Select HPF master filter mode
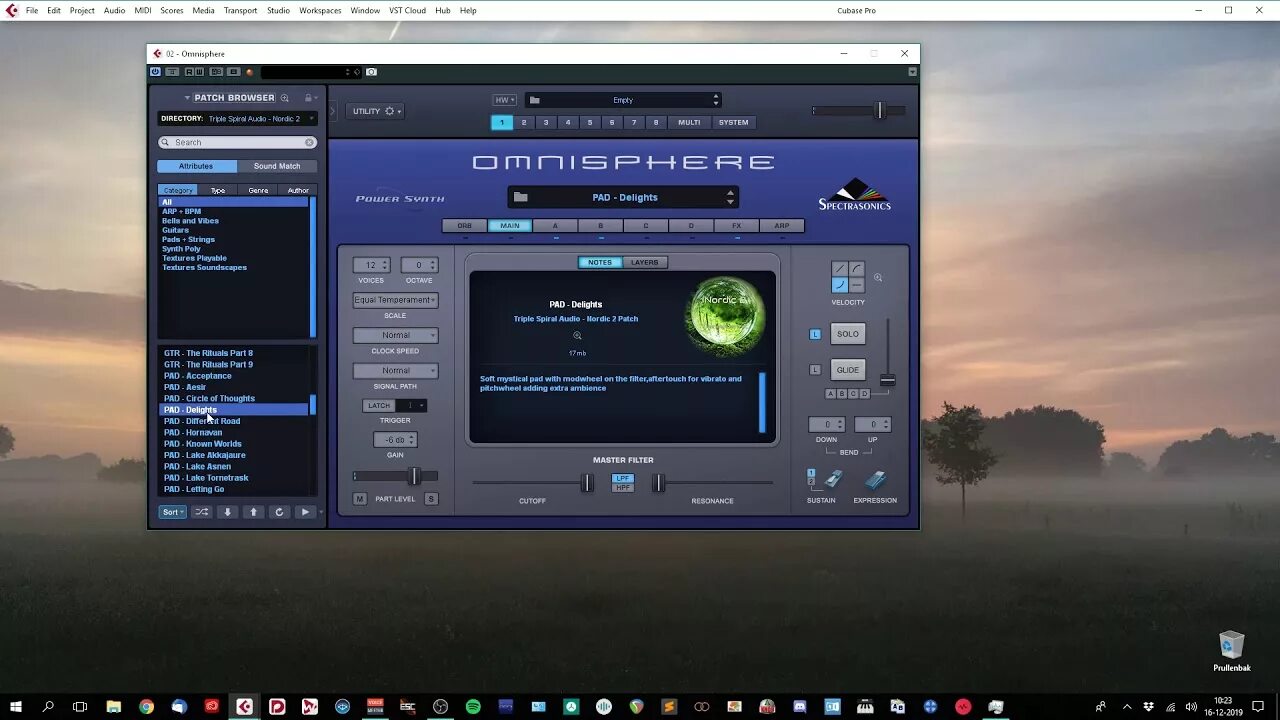 (623, 488)
